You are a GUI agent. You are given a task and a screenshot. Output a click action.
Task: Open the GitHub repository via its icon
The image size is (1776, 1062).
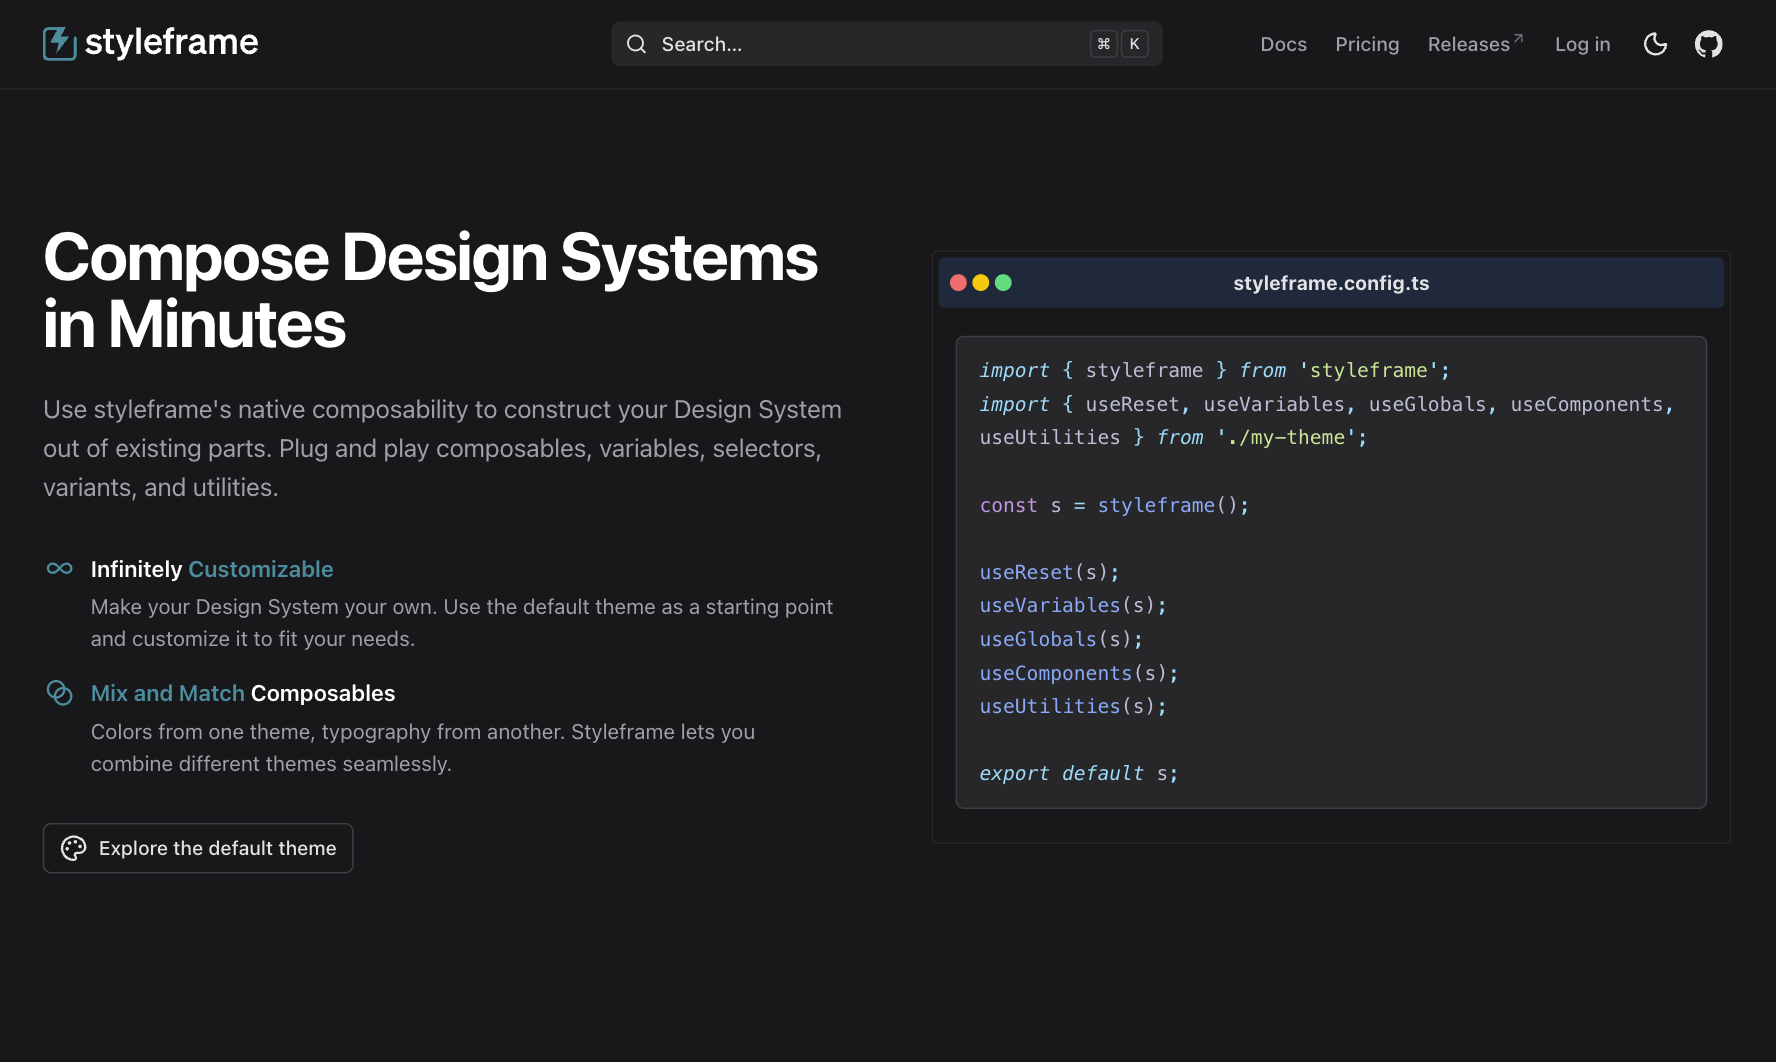point(1709,43)
